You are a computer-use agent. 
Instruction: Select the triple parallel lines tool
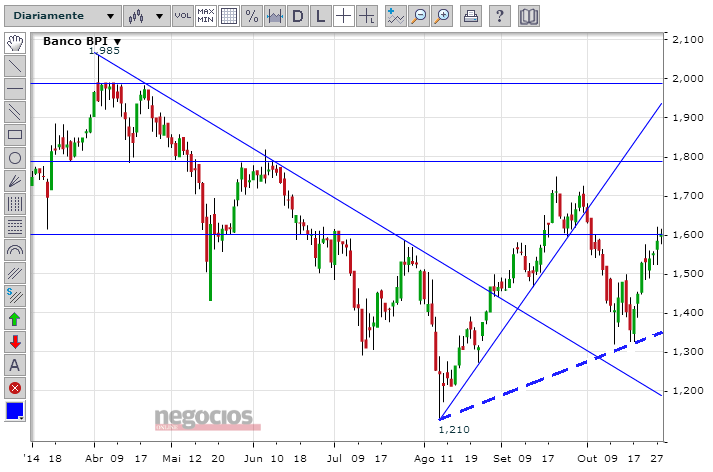point(15,273)
